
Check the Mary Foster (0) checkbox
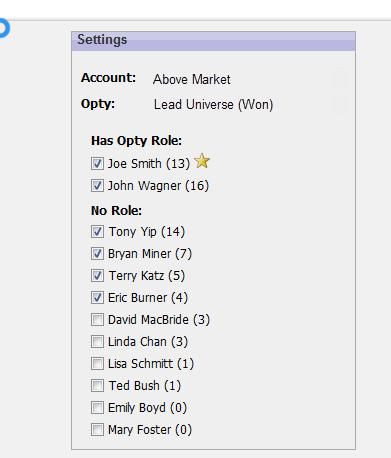[97, 430]
